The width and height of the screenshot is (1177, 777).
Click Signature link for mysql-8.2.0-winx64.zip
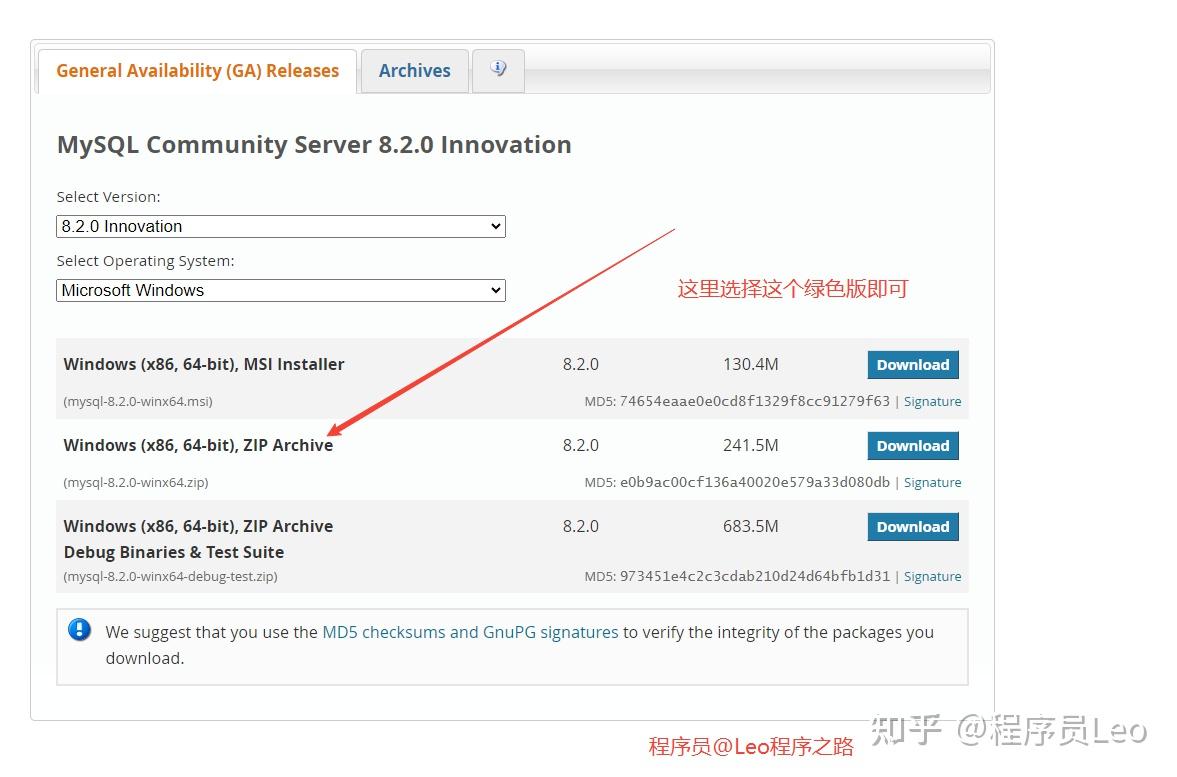pyautogui.click(x=932, y=482)
